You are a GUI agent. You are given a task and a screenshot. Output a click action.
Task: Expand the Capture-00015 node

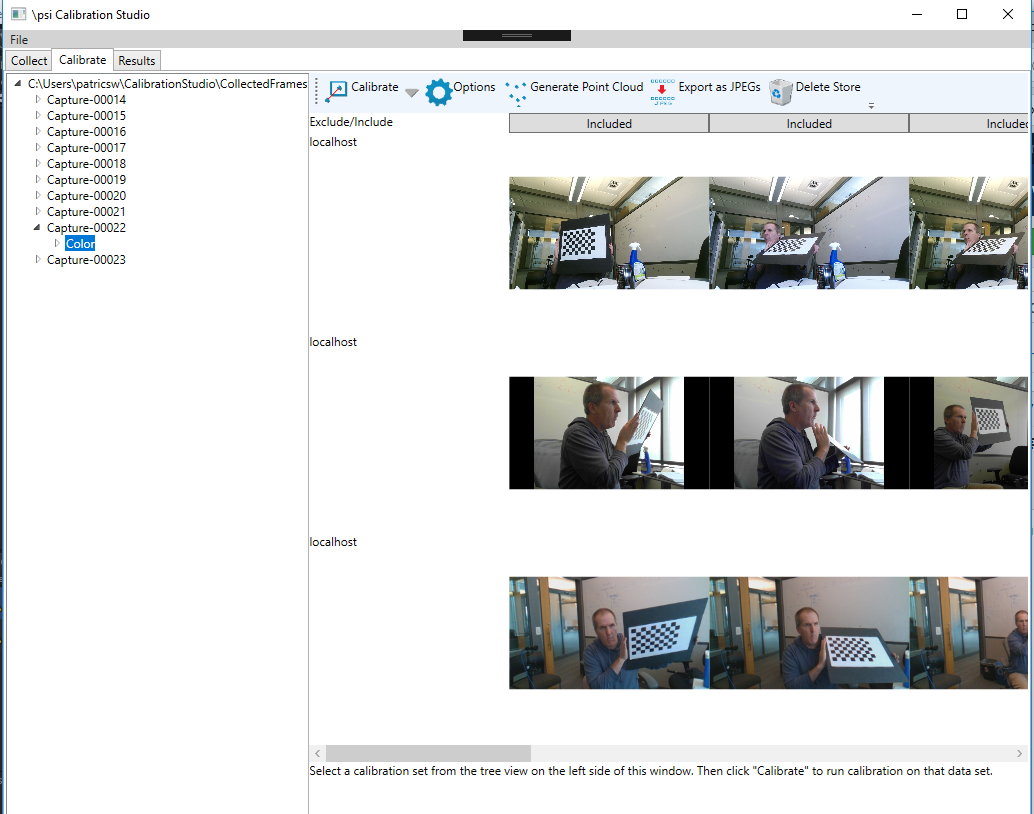point(38,115)
